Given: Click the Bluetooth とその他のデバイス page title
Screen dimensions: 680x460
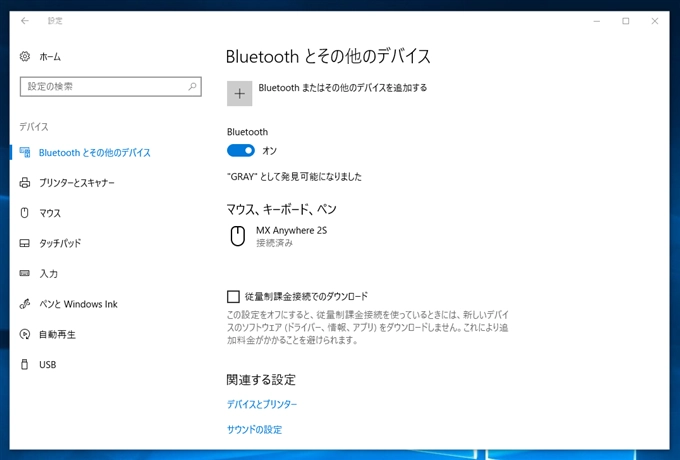Looking at the screenshot, I should click(328, 56).
